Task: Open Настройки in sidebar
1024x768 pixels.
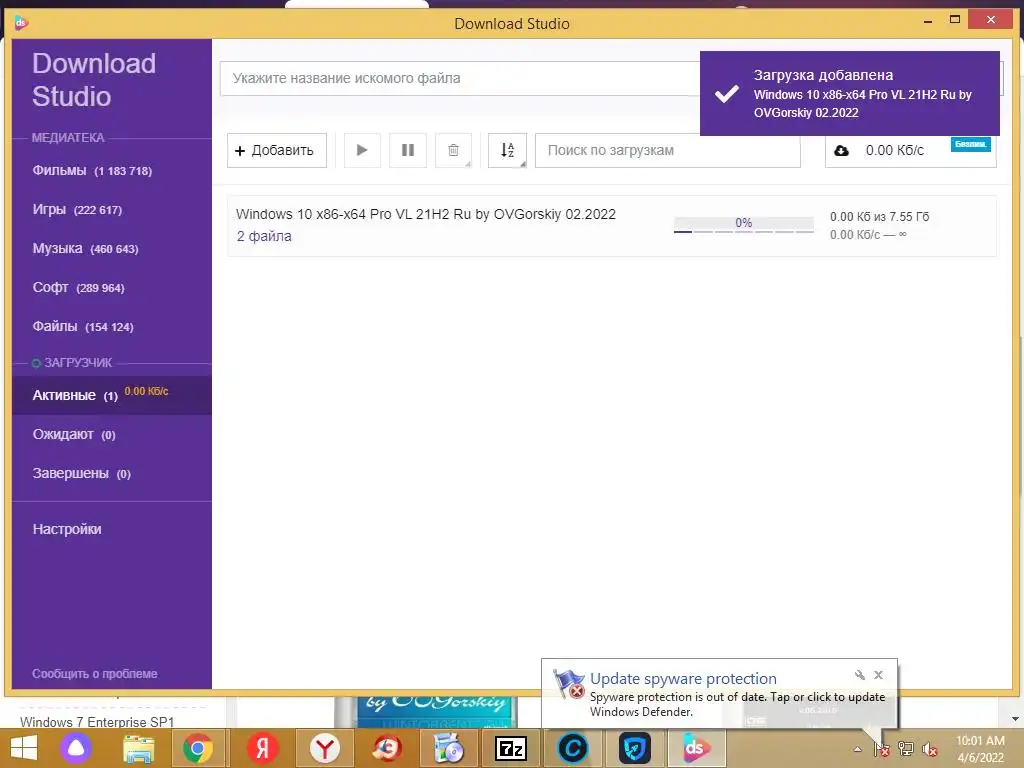Action: pos(67,529)
